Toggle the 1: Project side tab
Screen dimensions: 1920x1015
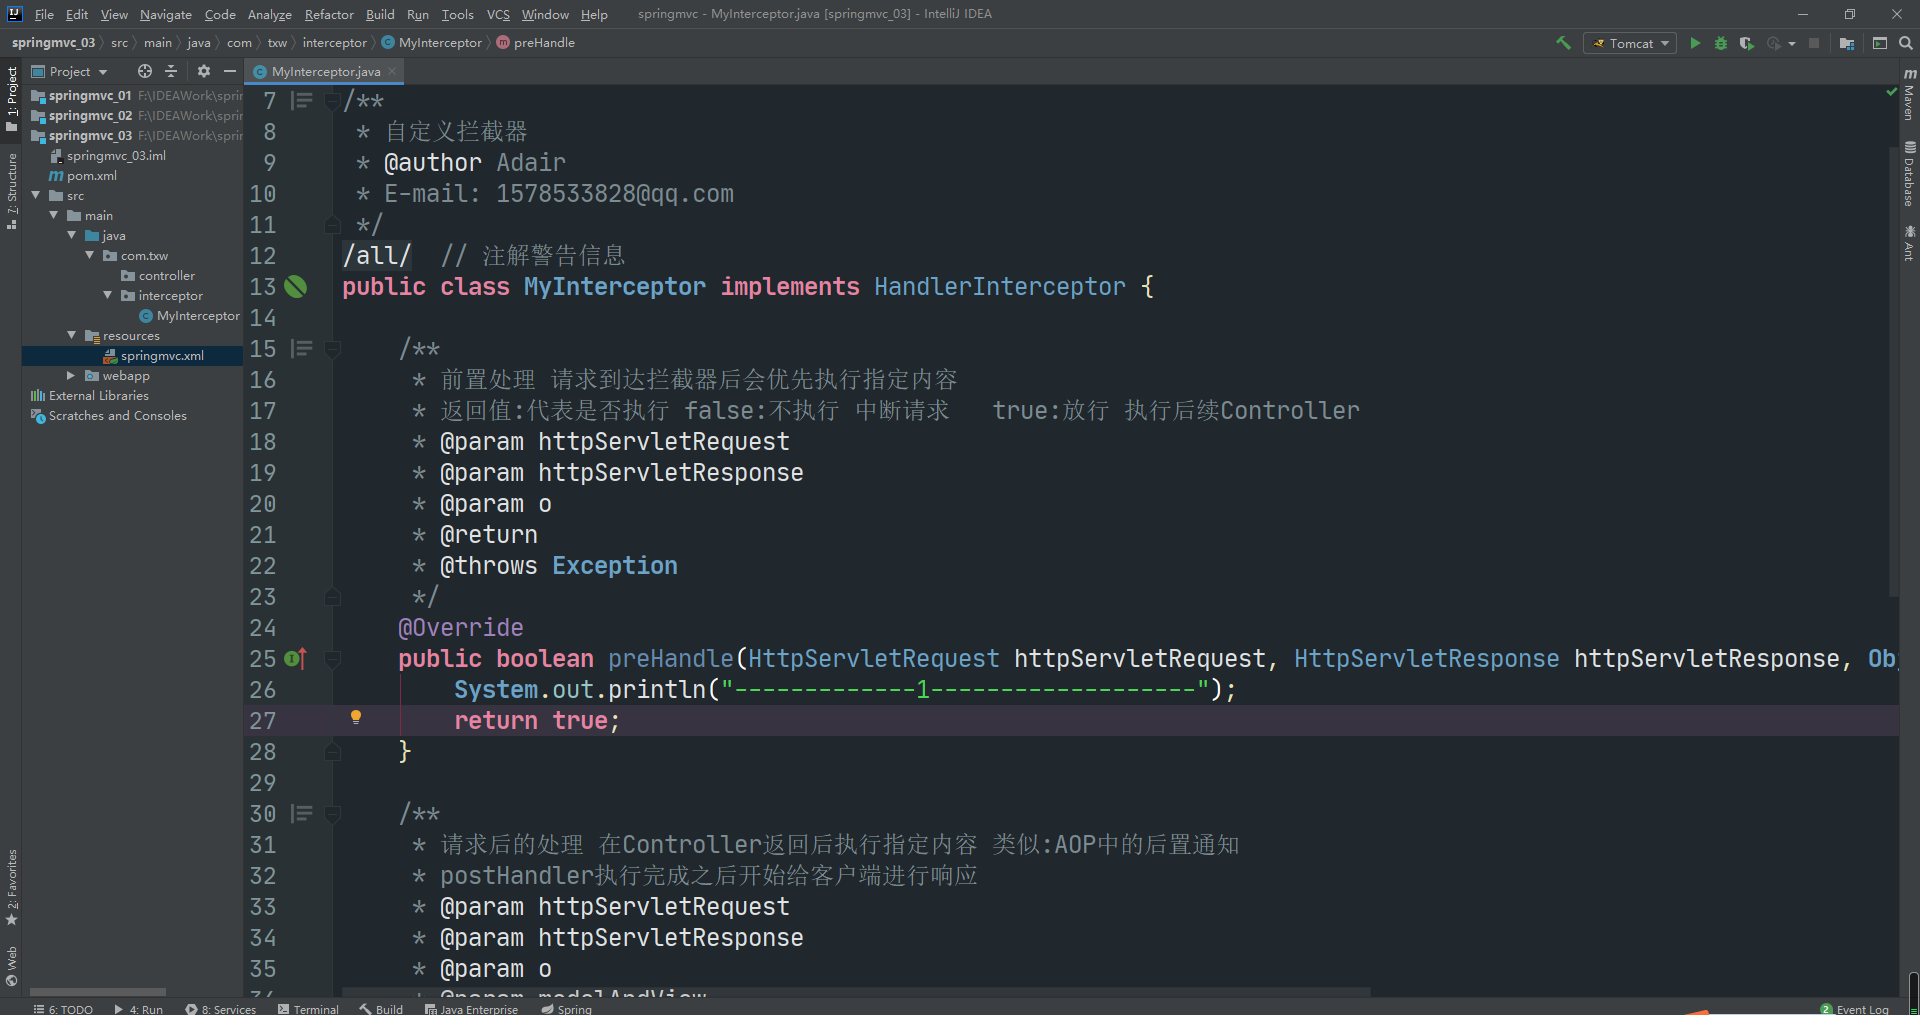tap(12, 98)
